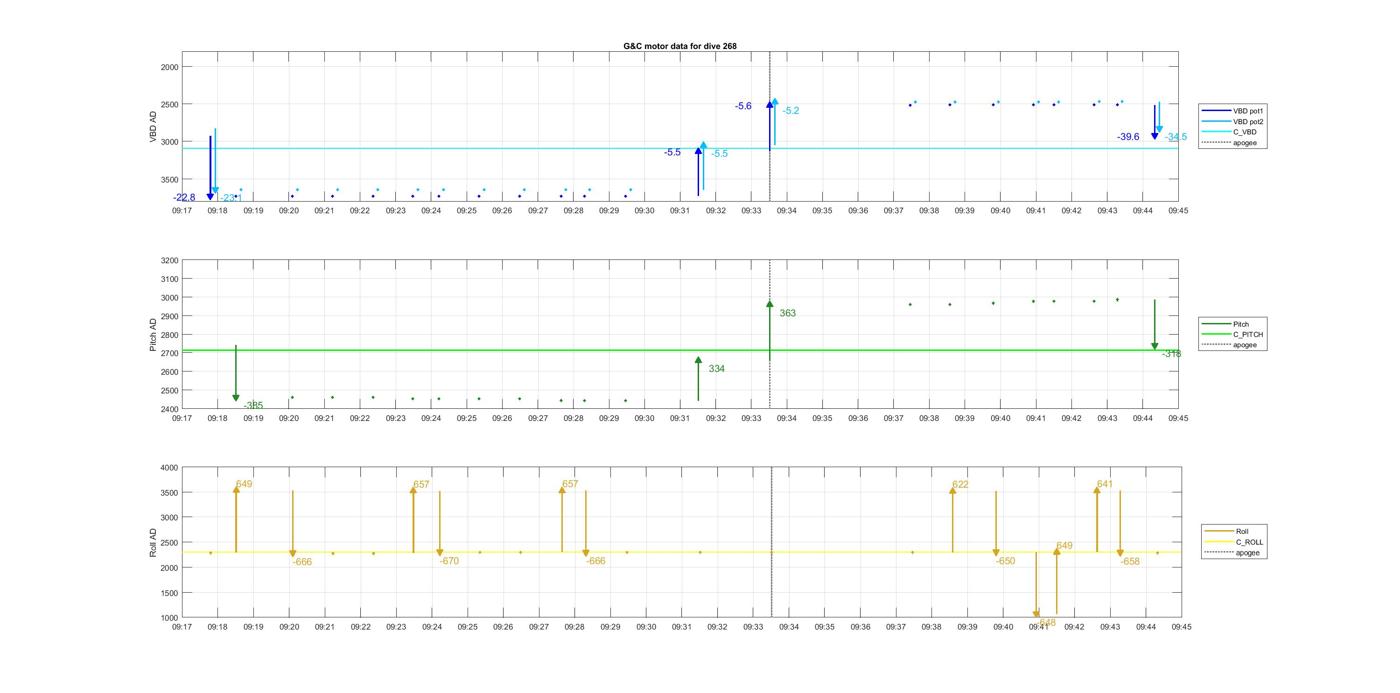This screenshot has width=1400, height=693.
Task: Click the "Roll AD" y-axis label
Action: coord(154,543)
